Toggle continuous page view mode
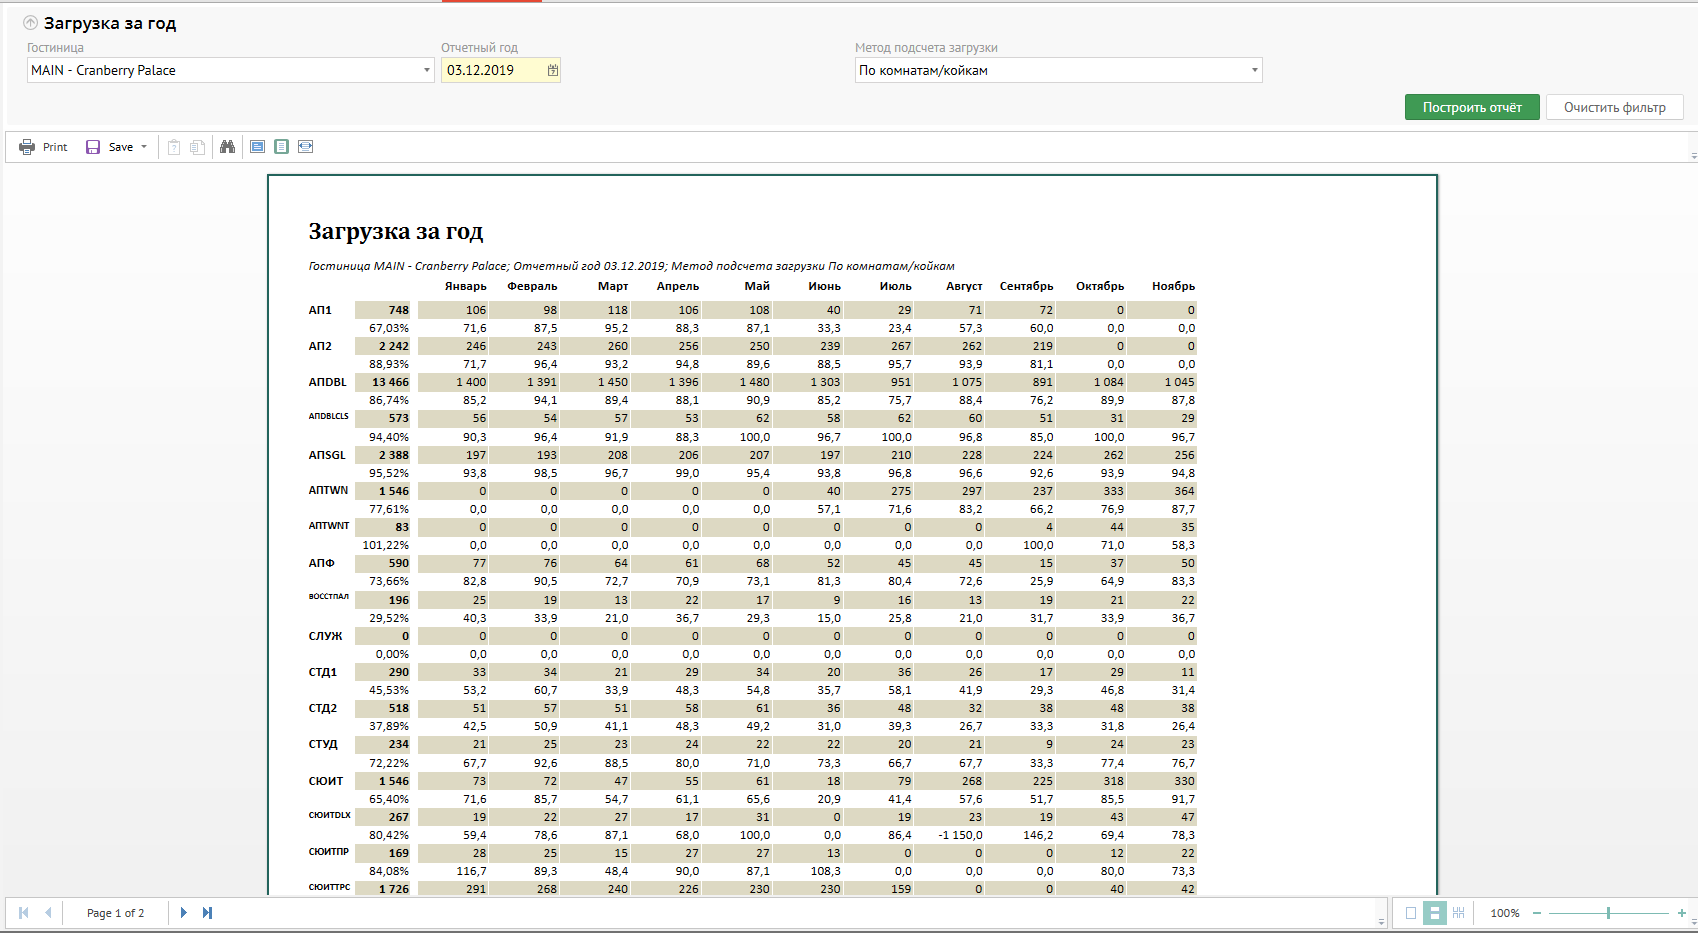Viewport: 1698px width, 933px height. pyautogui.click(x=1434, y=913)
